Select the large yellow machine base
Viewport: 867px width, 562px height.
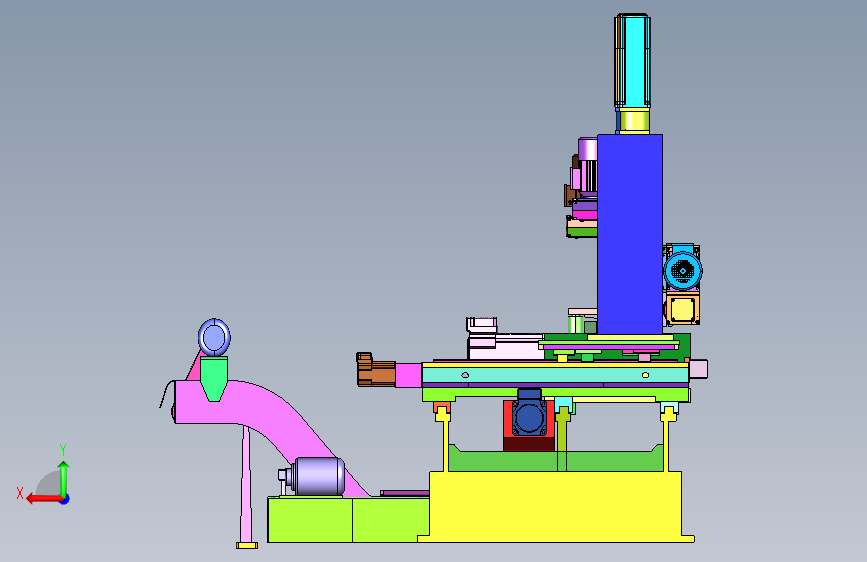[x=556, y=506]
